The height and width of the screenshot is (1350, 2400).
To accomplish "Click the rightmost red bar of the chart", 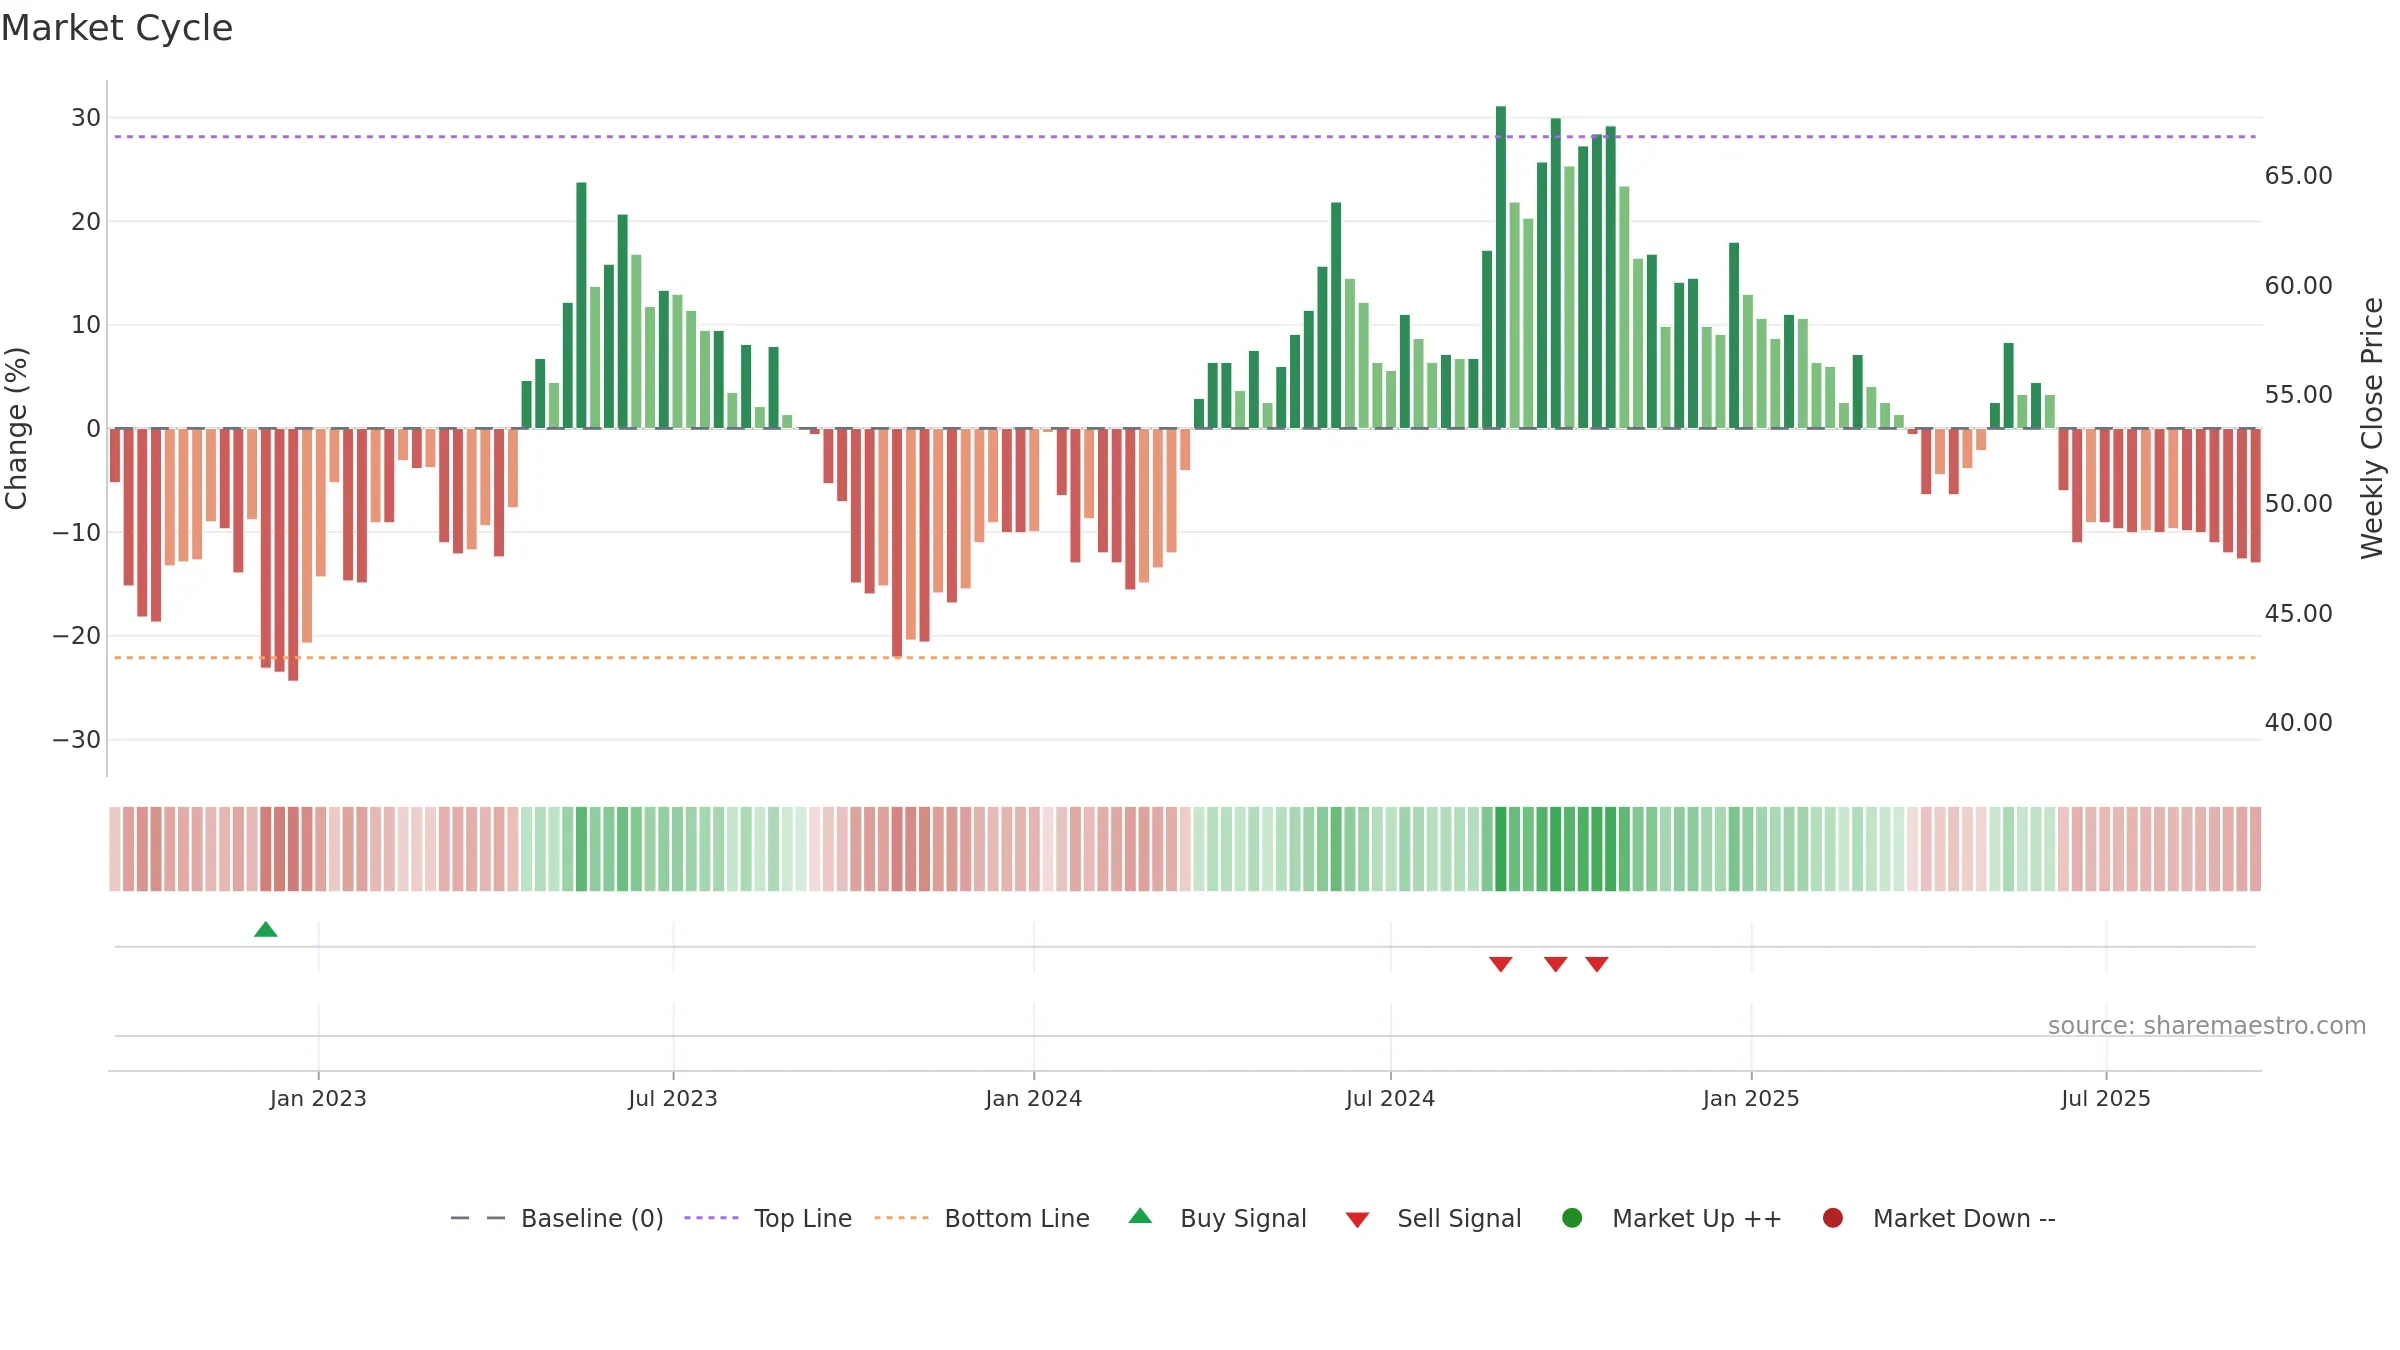I will tap(2255, 496).
